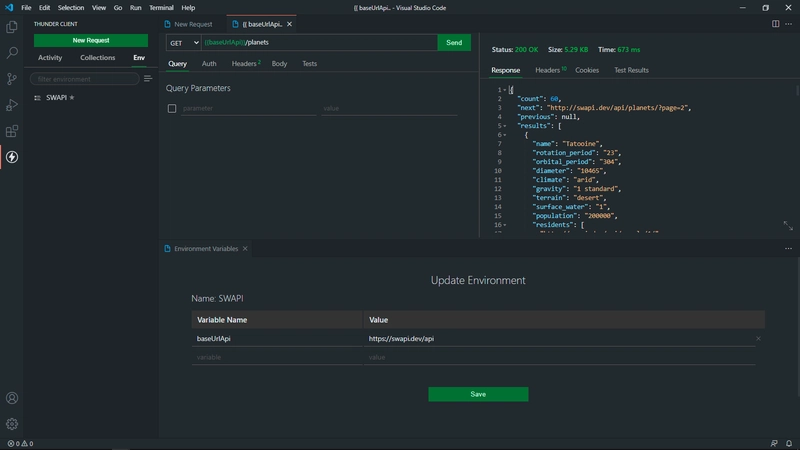Open the Run menu
Screen dimensions: 800x450
[x=135, y=8]
